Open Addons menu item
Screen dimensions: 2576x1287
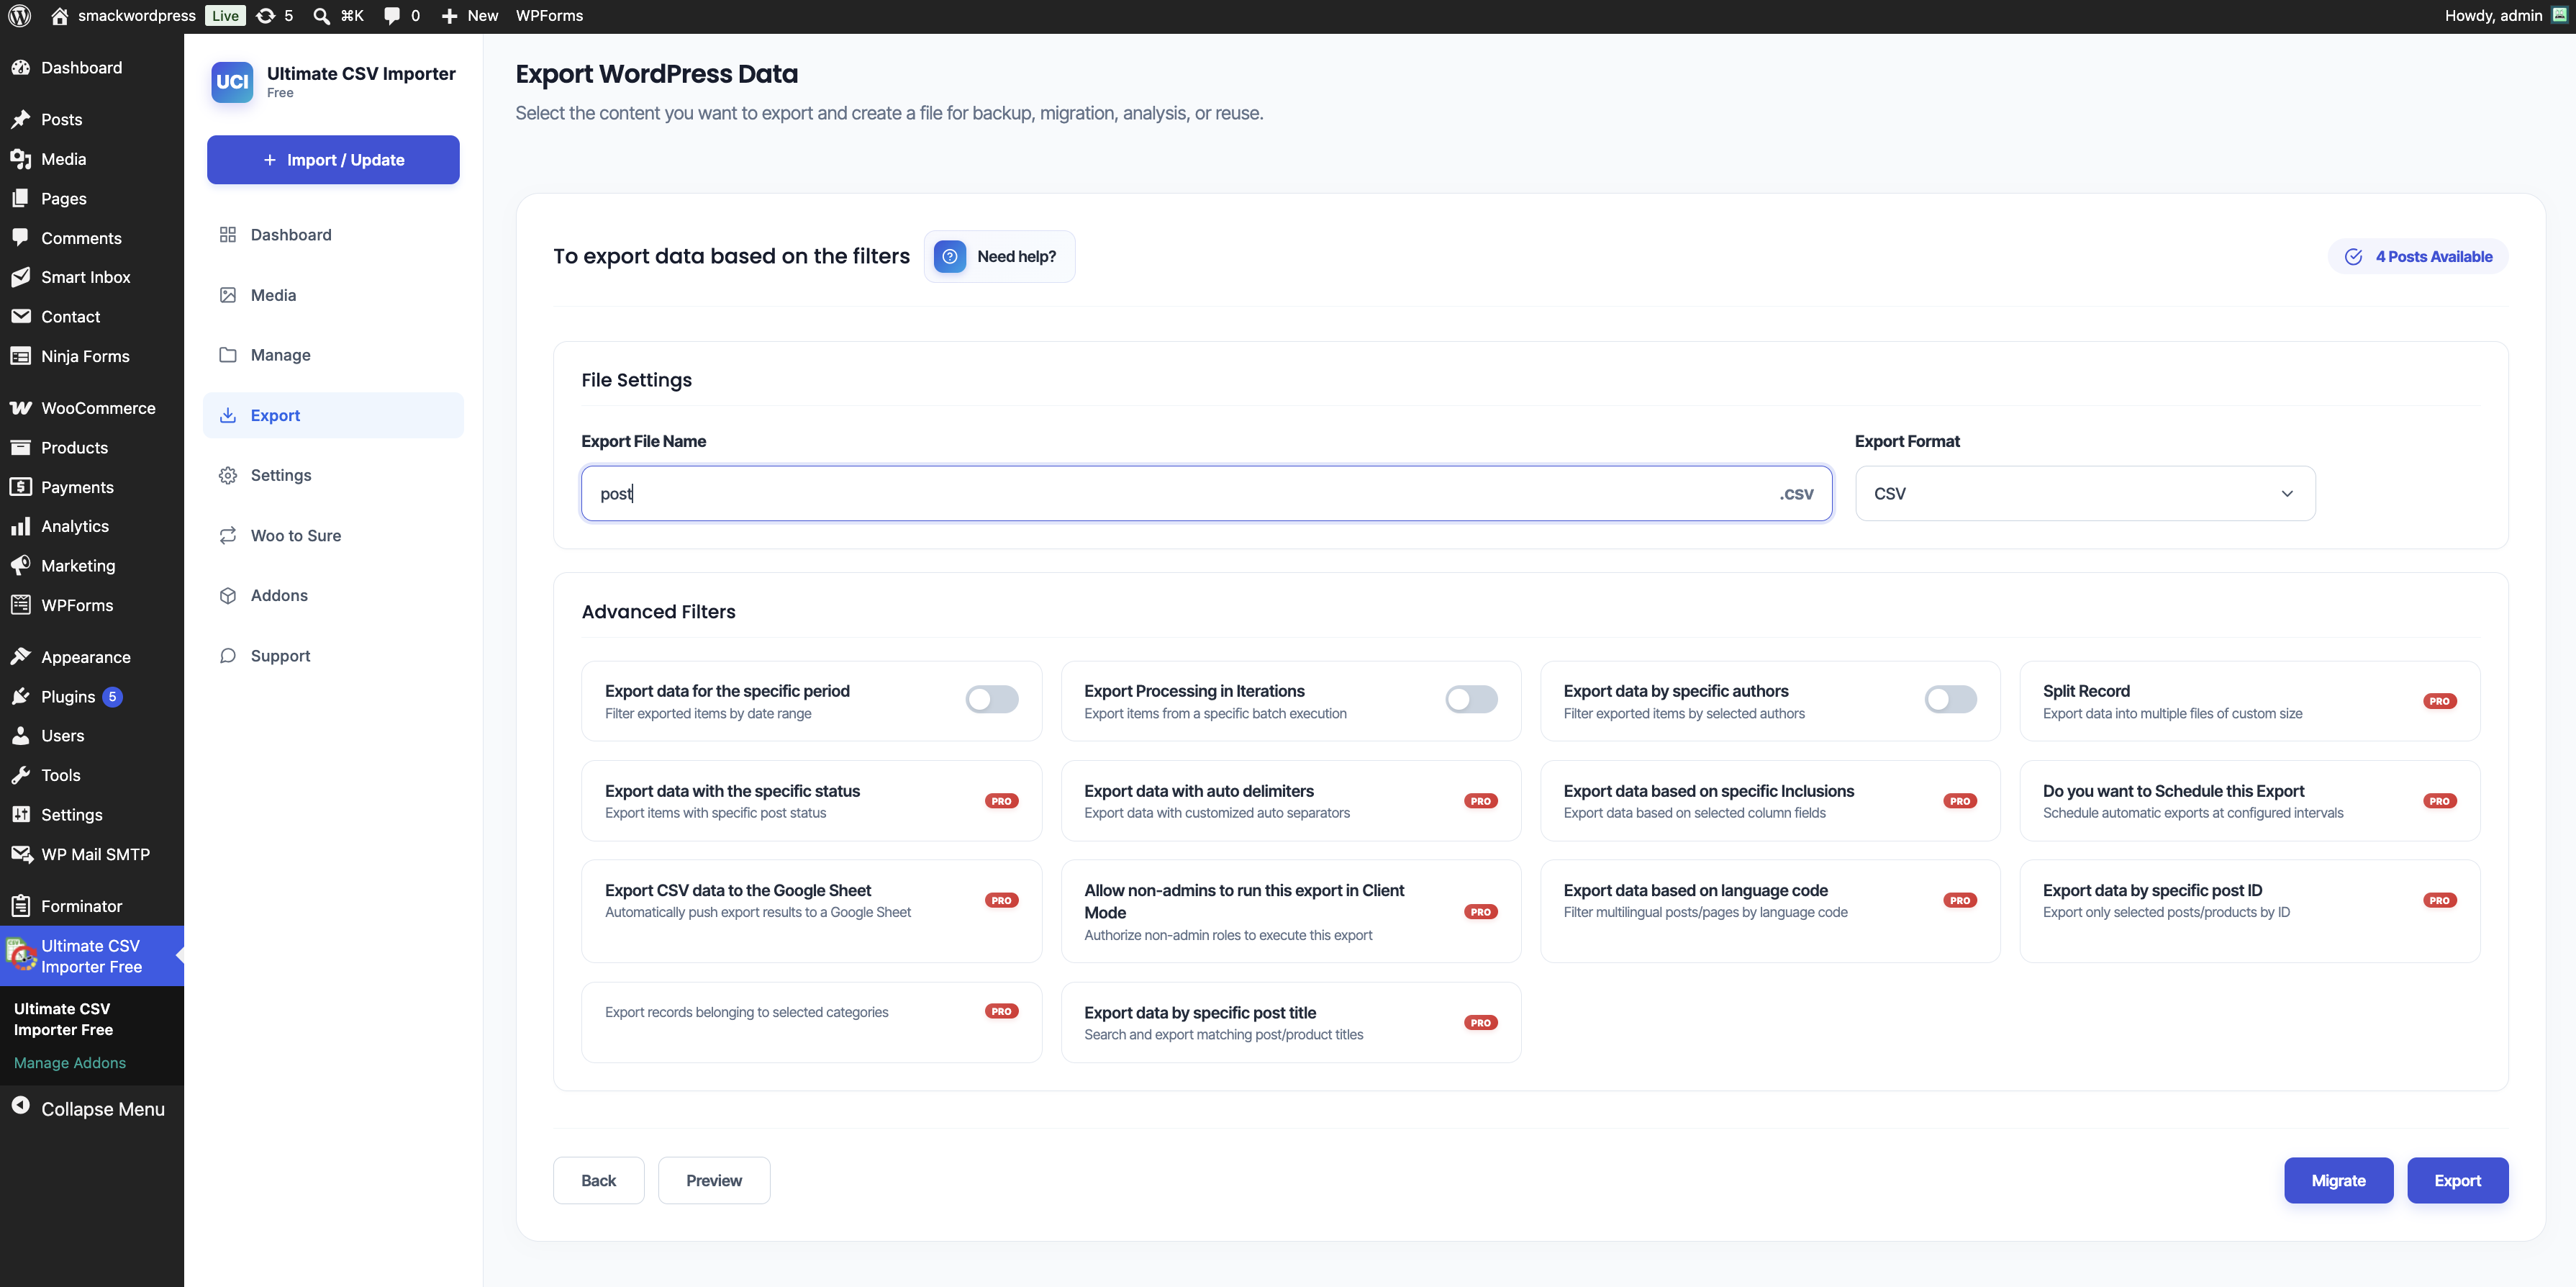[333, 595]
